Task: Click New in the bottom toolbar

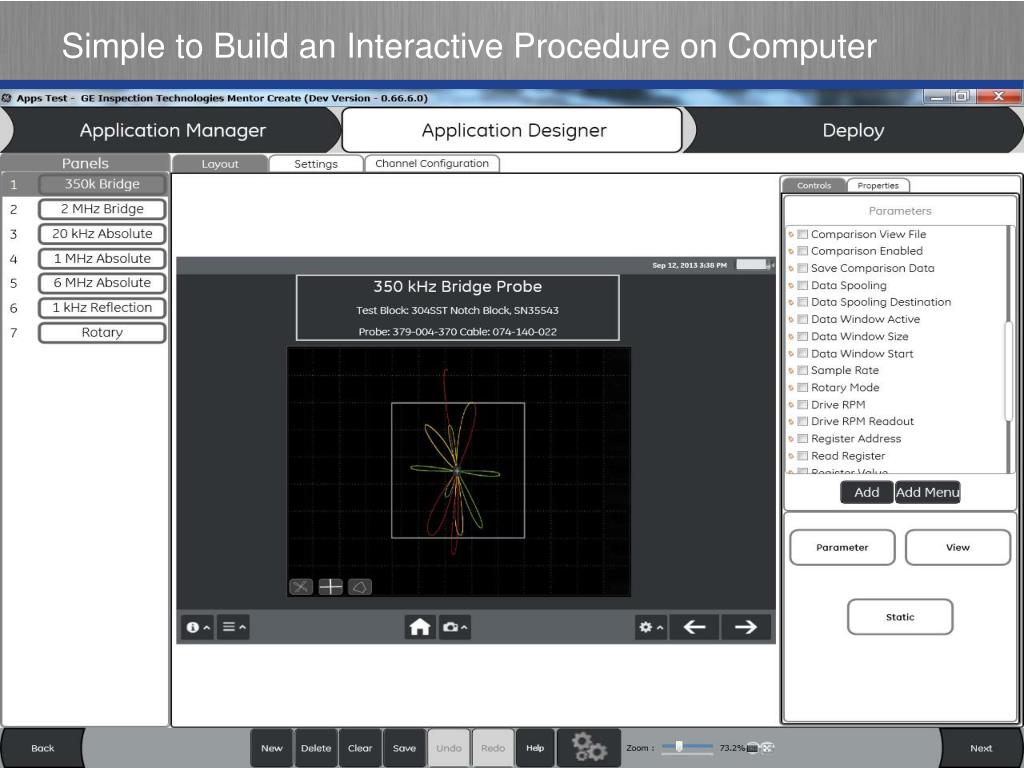Action: pyautogui.click(x=272, y=748)
